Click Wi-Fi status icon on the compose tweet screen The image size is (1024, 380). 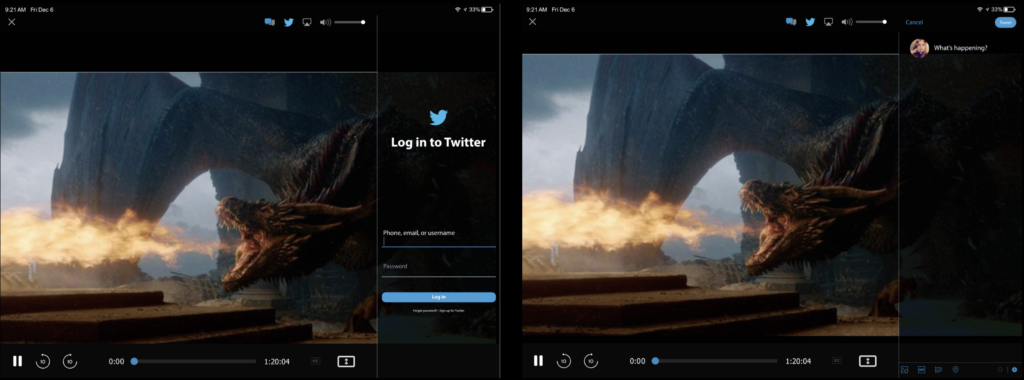pyautogui.click(x=980, y=10)
